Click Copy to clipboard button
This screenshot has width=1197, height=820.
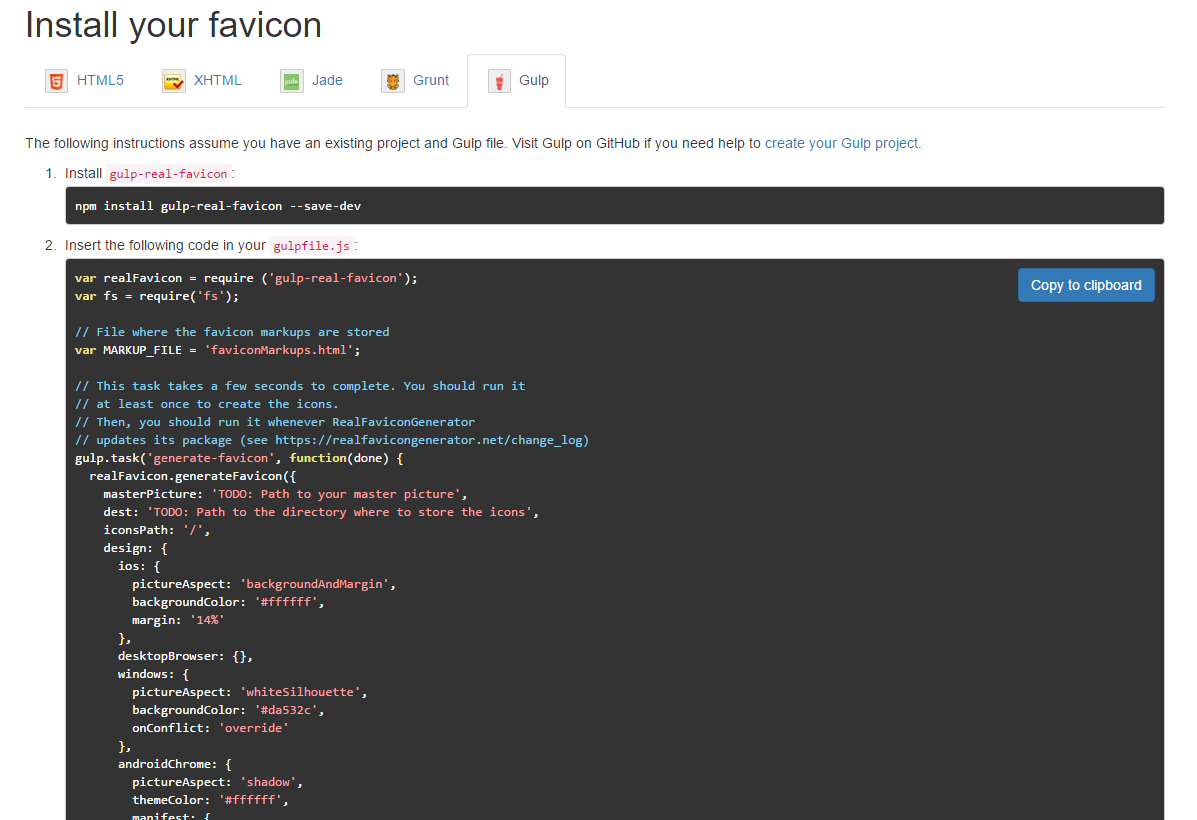point(1086,285)
